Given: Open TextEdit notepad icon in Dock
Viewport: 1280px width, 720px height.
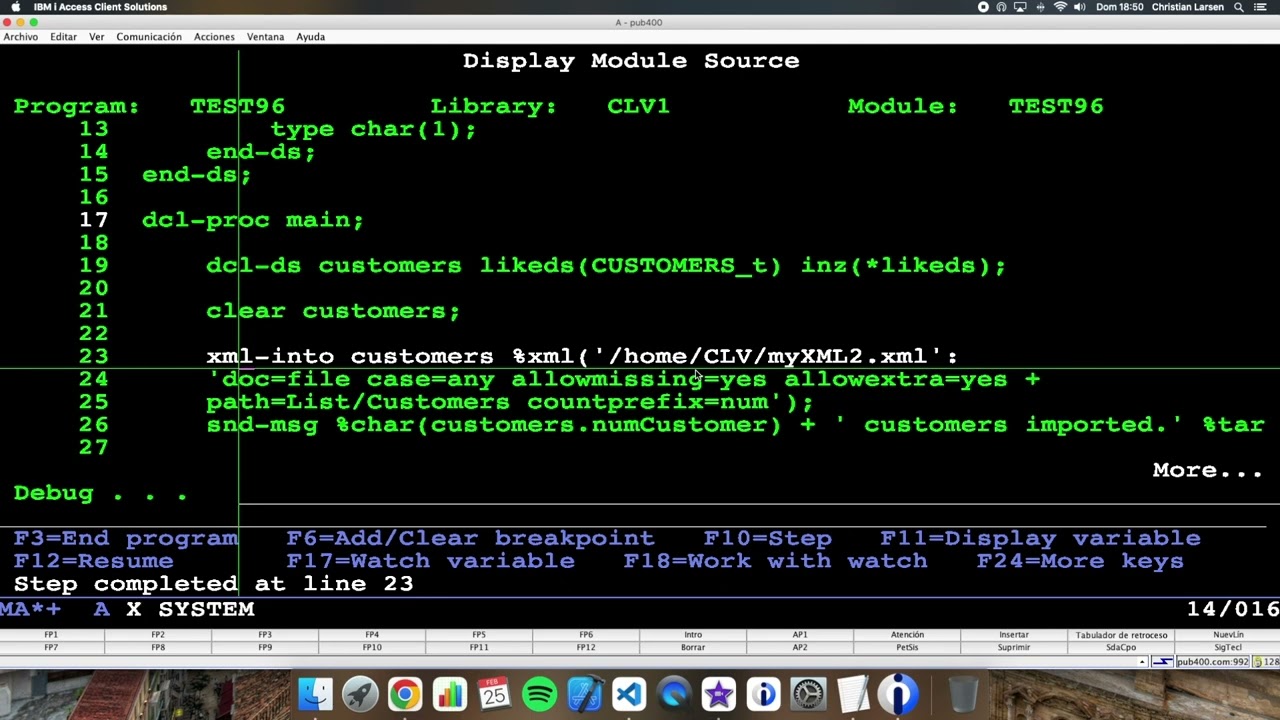Looking at the screenshot, I should 853,694.
